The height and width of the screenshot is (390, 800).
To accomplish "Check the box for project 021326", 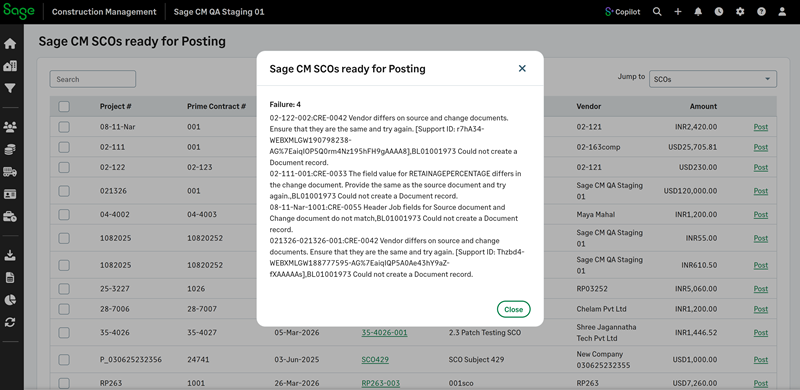I will point(64,191).
